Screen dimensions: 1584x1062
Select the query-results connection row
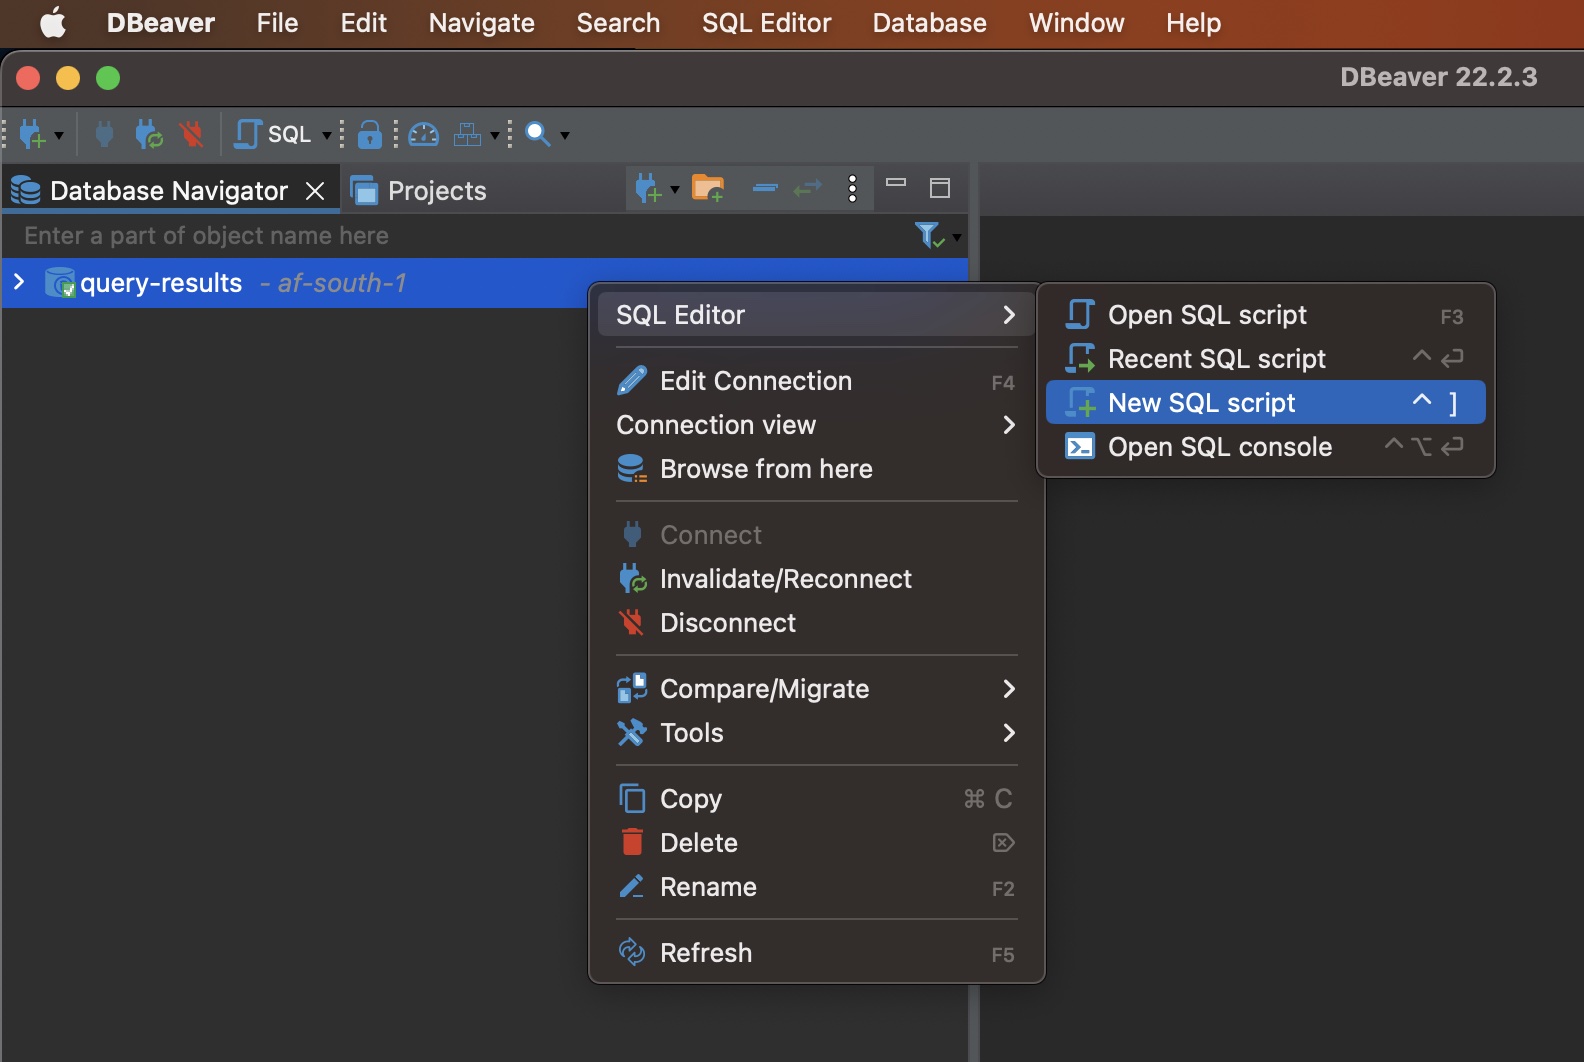pos(485,283)
